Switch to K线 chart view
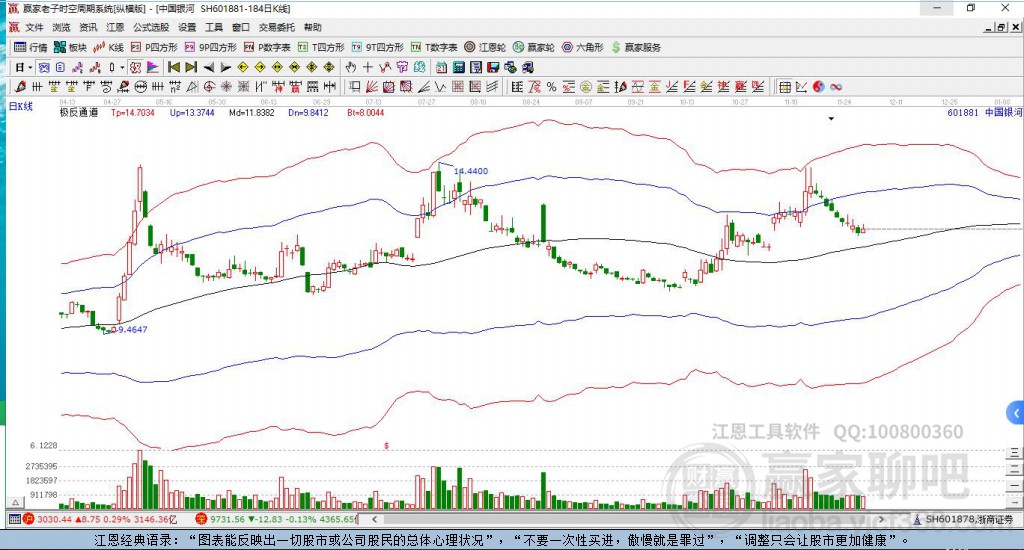 point(108,47)
